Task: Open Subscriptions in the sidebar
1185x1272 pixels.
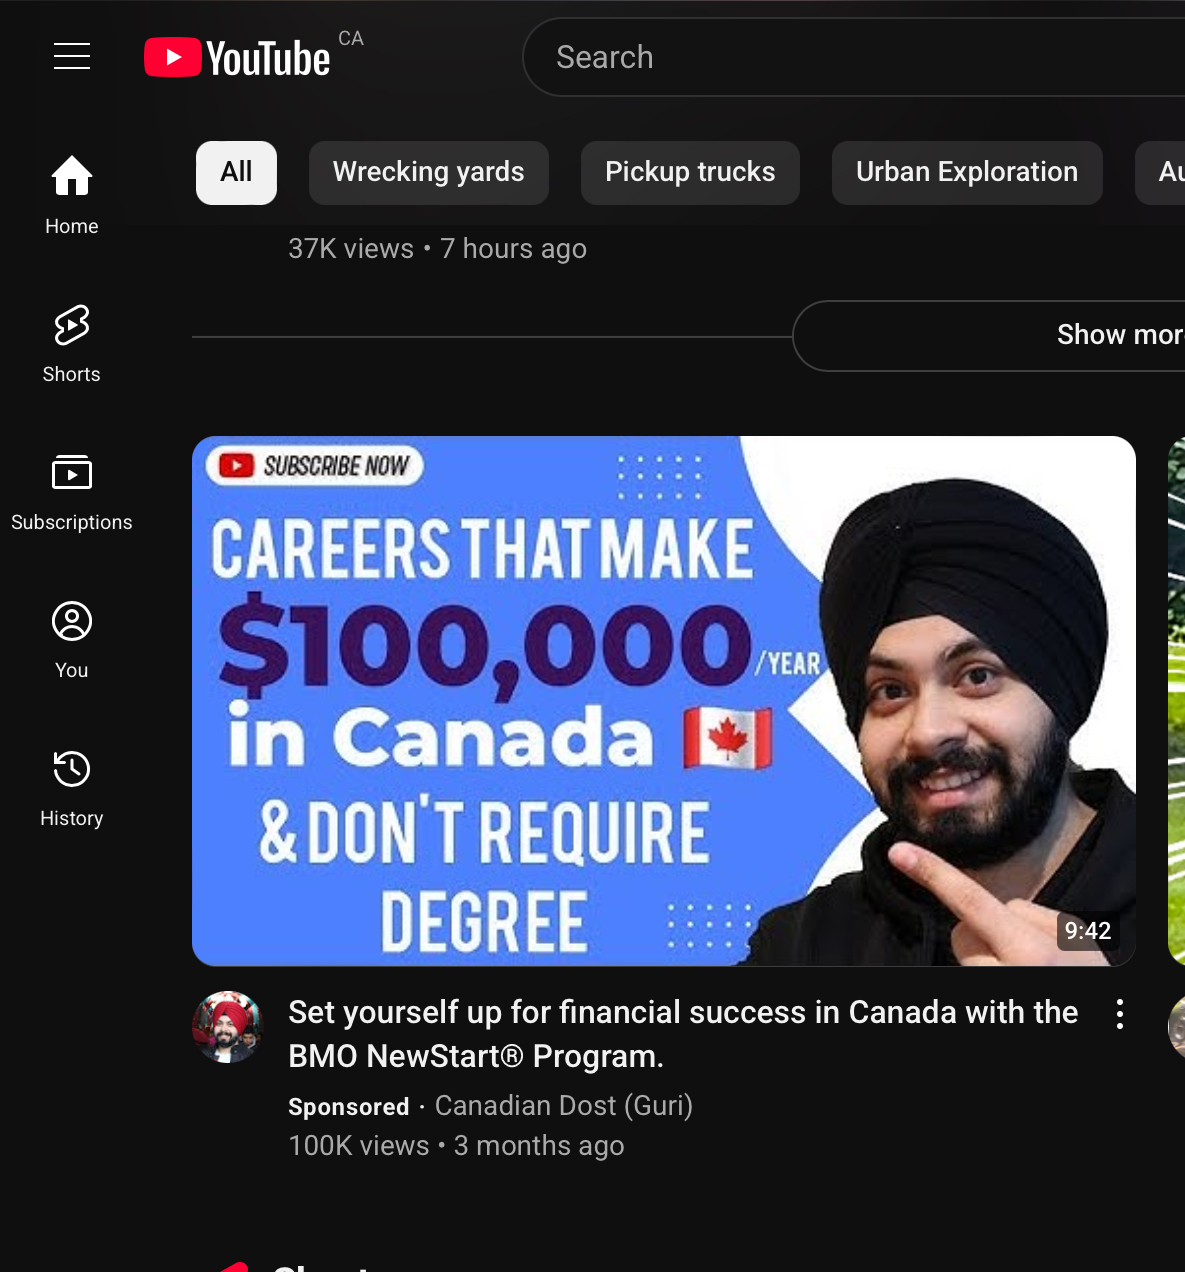Action: 72,492
